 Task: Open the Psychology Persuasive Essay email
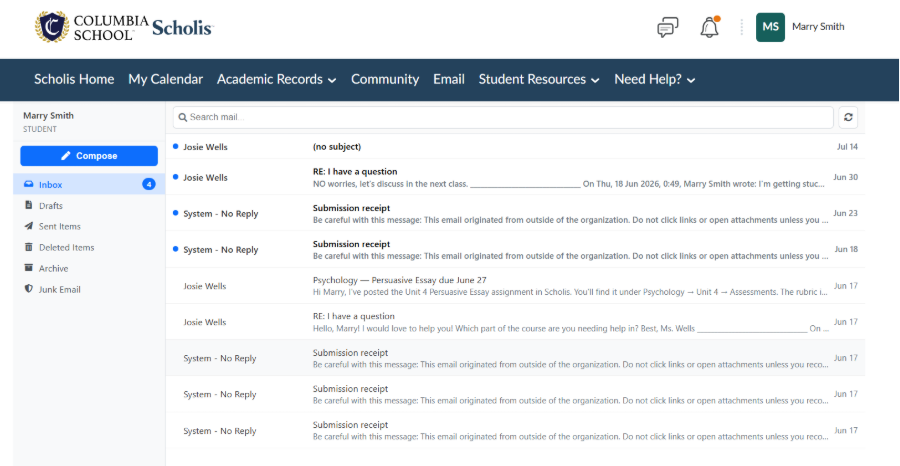point(515,286)
